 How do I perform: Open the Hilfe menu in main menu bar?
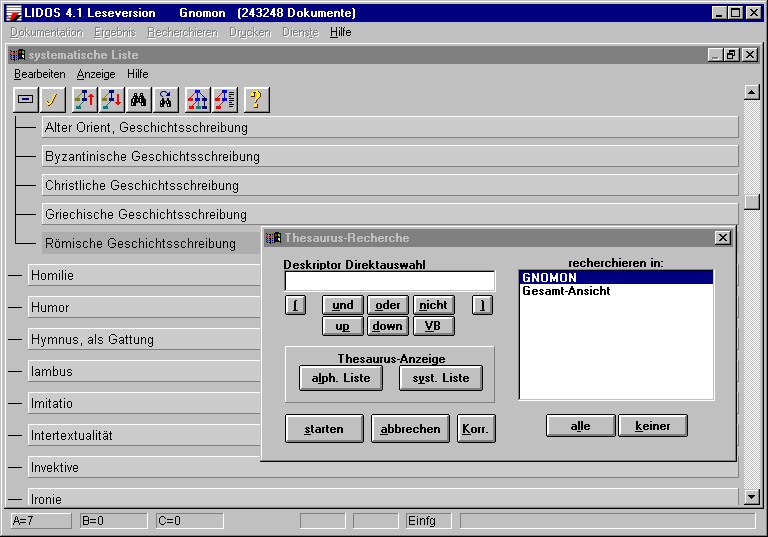point(340,32)
